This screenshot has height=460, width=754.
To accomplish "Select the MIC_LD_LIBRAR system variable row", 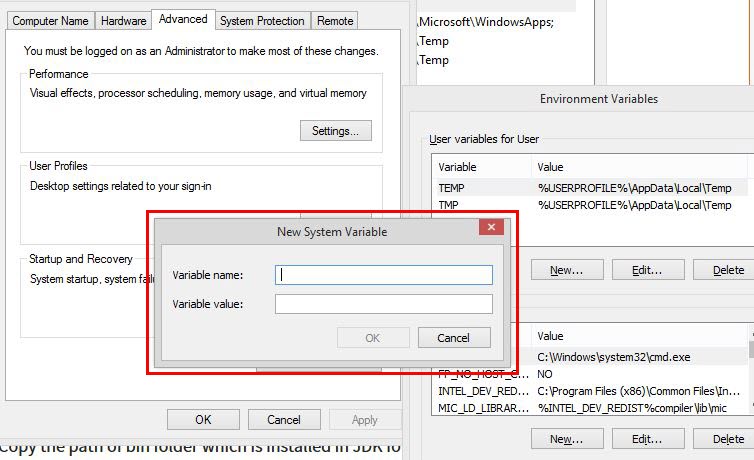I will (590, 408).
